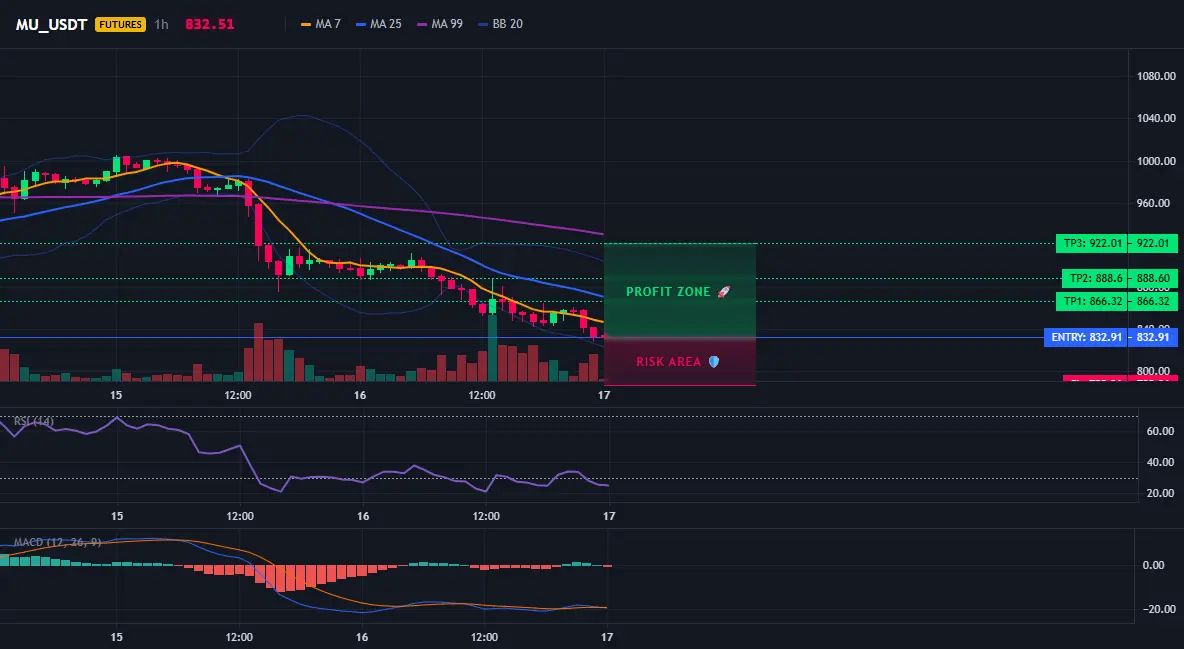Screen dimensions: 1184x649
Task: Click date 17 on MACD time axis
Action: pos(609,637)
